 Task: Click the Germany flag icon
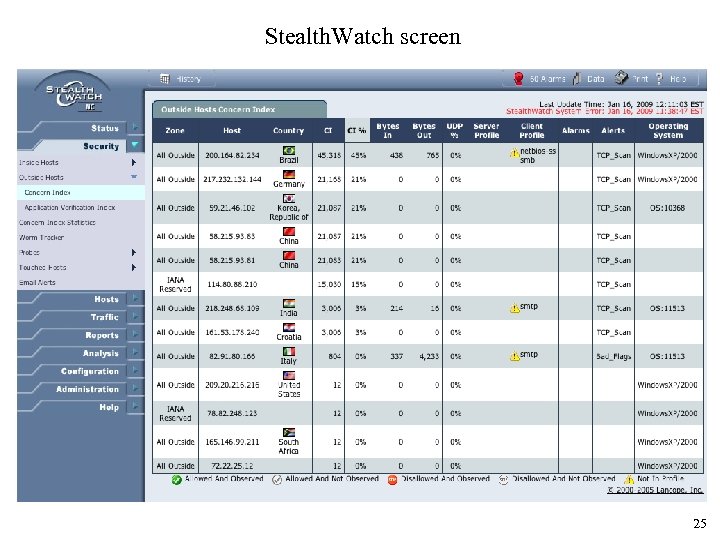tap(289, 174)
